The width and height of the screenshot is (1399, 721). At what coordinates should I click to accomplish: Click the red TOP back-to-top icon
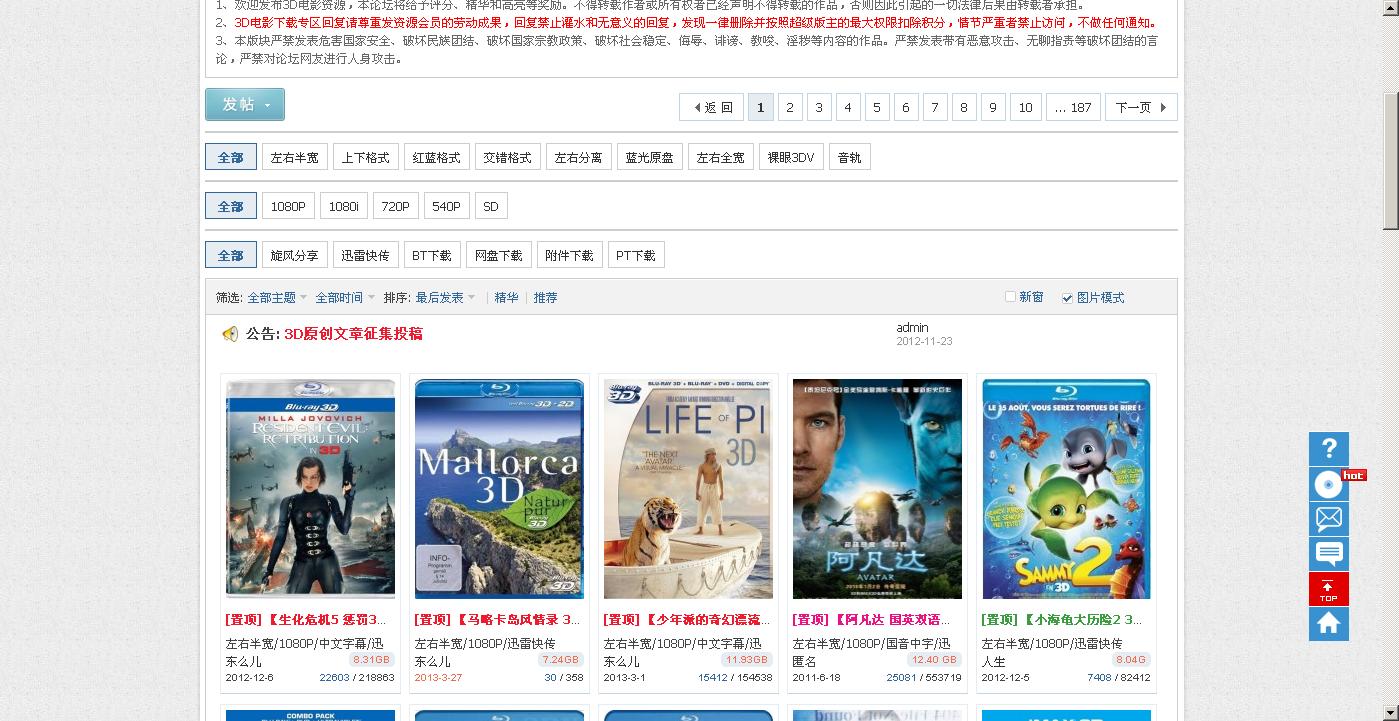pyautogui.click(x=1328, y=589)
